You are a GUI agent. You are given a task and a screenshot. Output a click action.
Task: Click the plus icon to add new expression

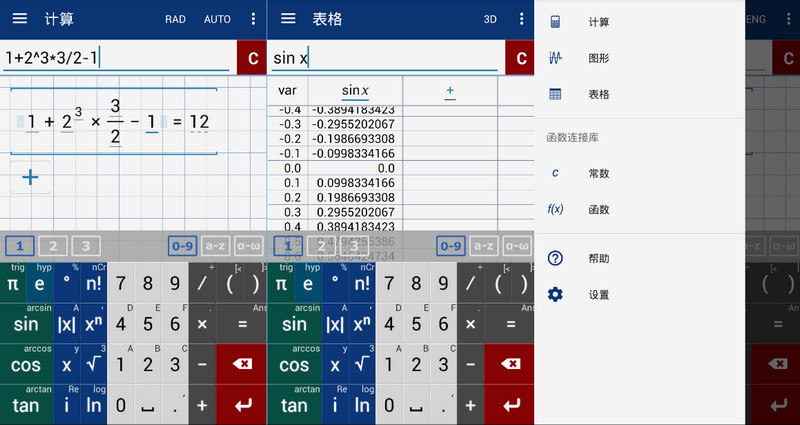click(30, 177)
